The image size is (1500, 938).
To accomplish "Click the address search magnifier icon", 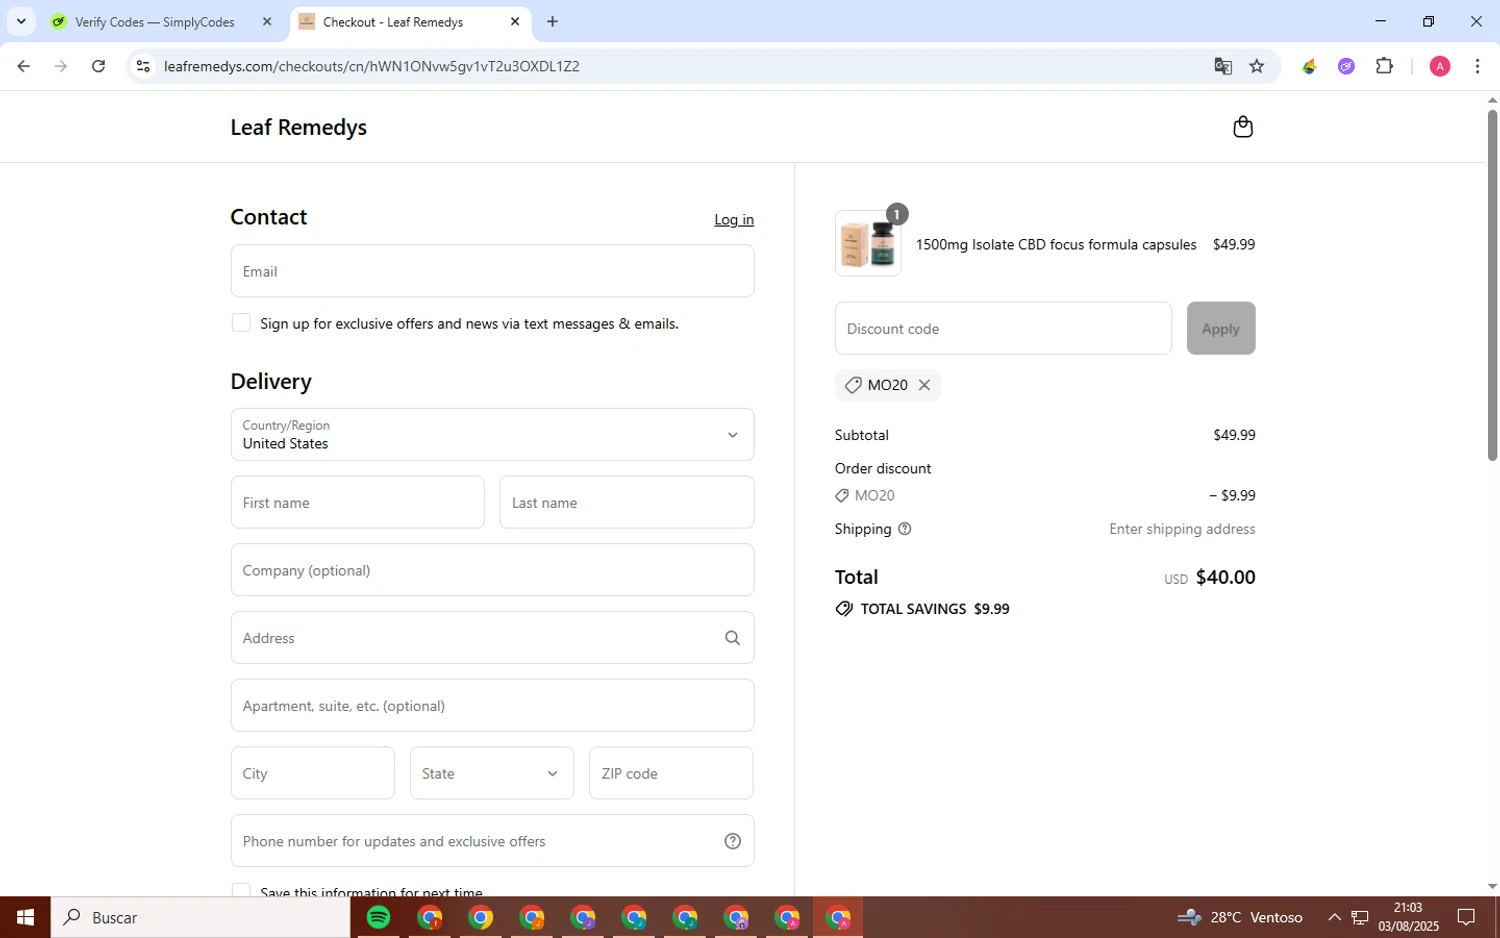I will (x=732, y=638).
